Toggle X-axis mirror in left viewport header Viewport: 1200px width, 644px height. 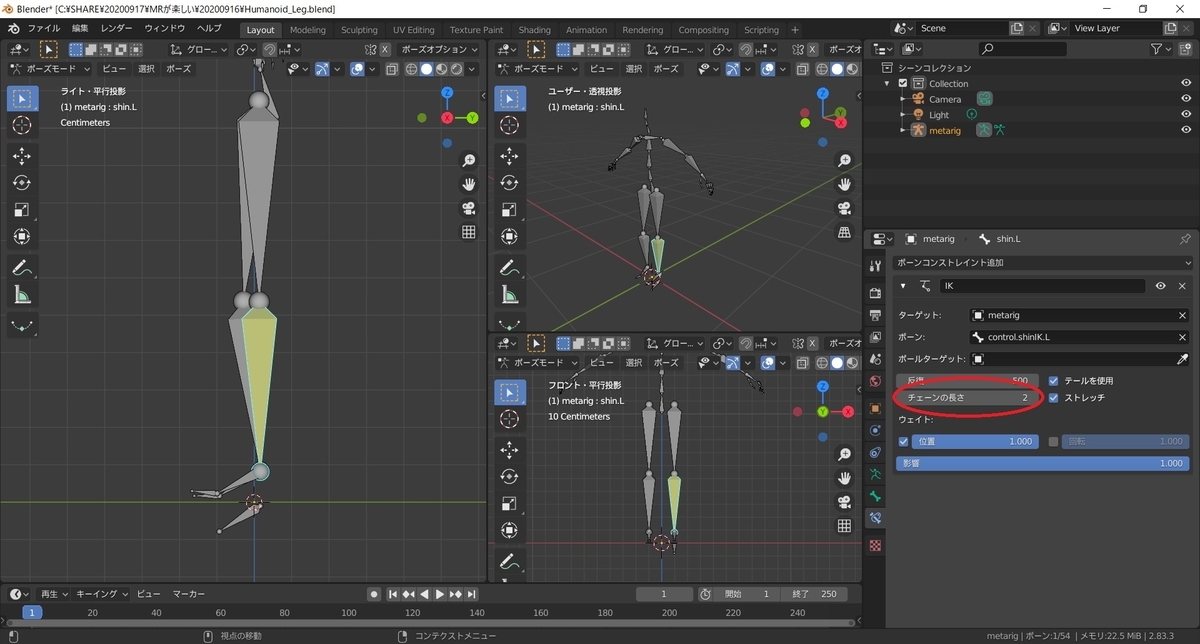point(385,49)
